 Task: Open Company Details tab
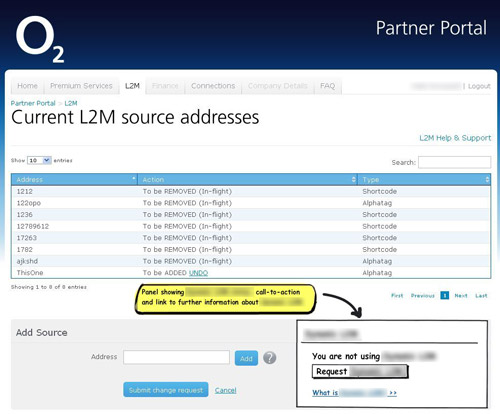coord(277,86)
